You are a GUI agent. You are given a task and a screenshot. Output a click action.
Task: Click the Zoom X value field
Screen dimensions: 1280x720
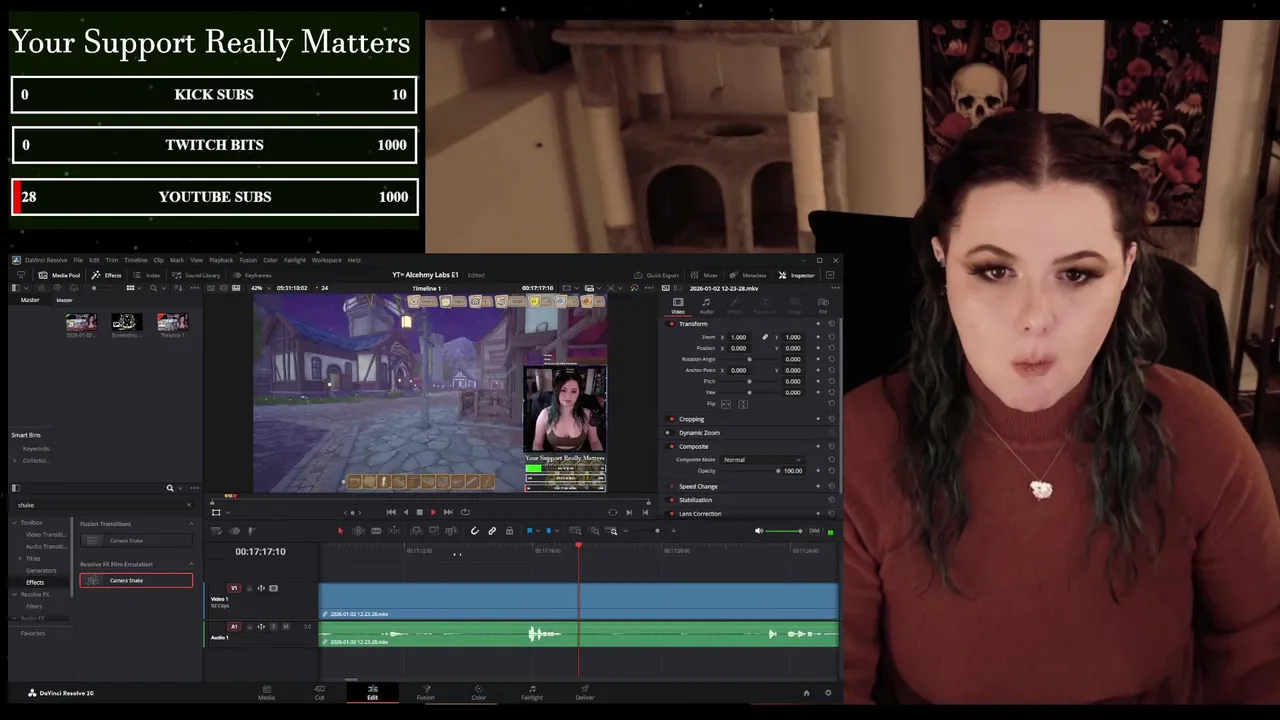click(739, 337)
